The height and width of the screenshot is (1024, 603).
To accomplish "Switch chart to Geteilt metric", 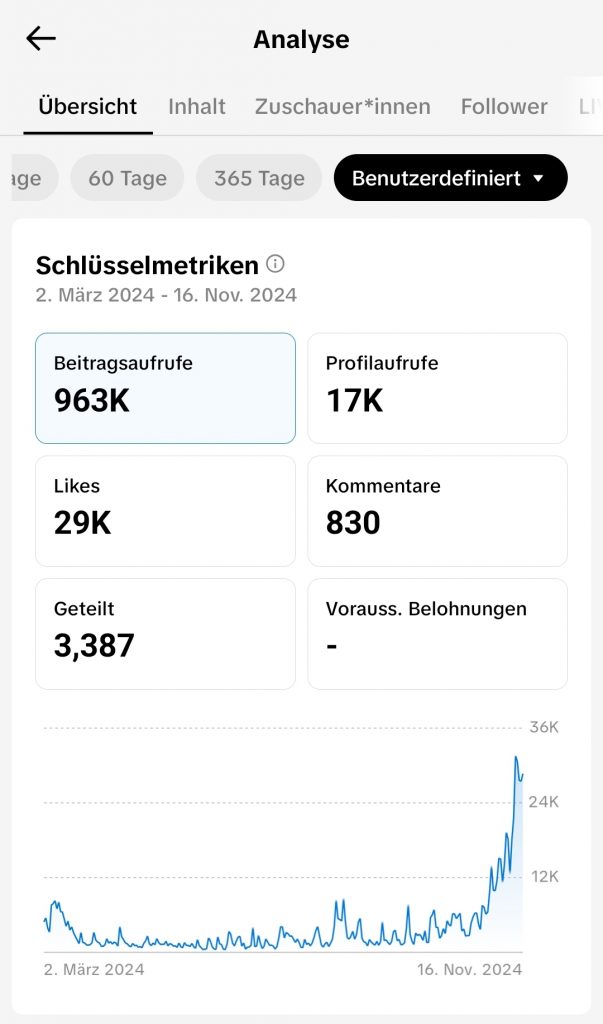I will point(165,634).
